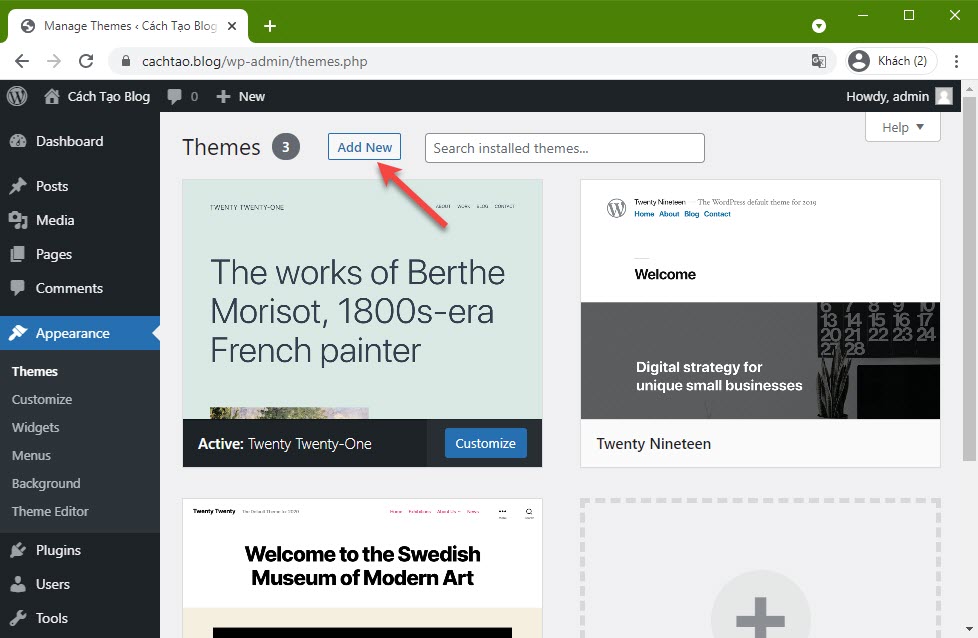Image resolution: width=978 pixels, height=638 pixels.
Task: Close the Manage Themes tab
Action: (x=231, y=26)
